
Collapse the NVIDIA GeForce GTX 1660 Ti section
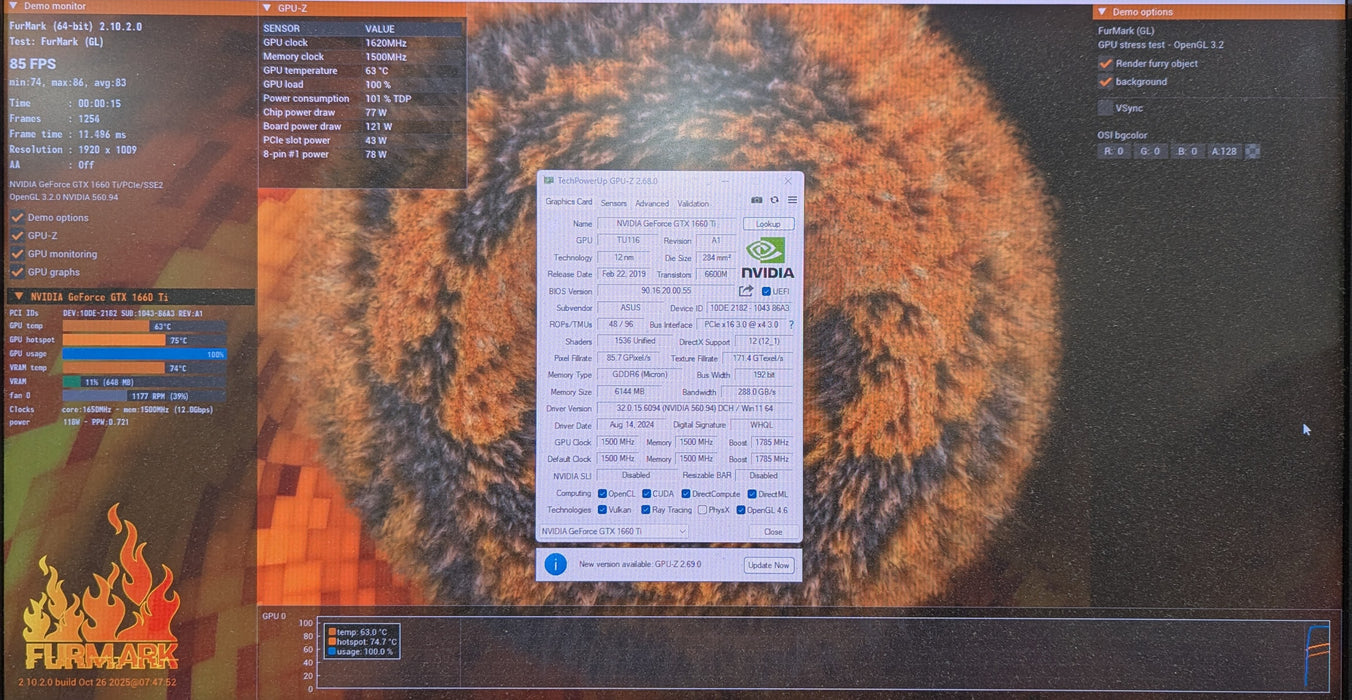click(18, 297)
